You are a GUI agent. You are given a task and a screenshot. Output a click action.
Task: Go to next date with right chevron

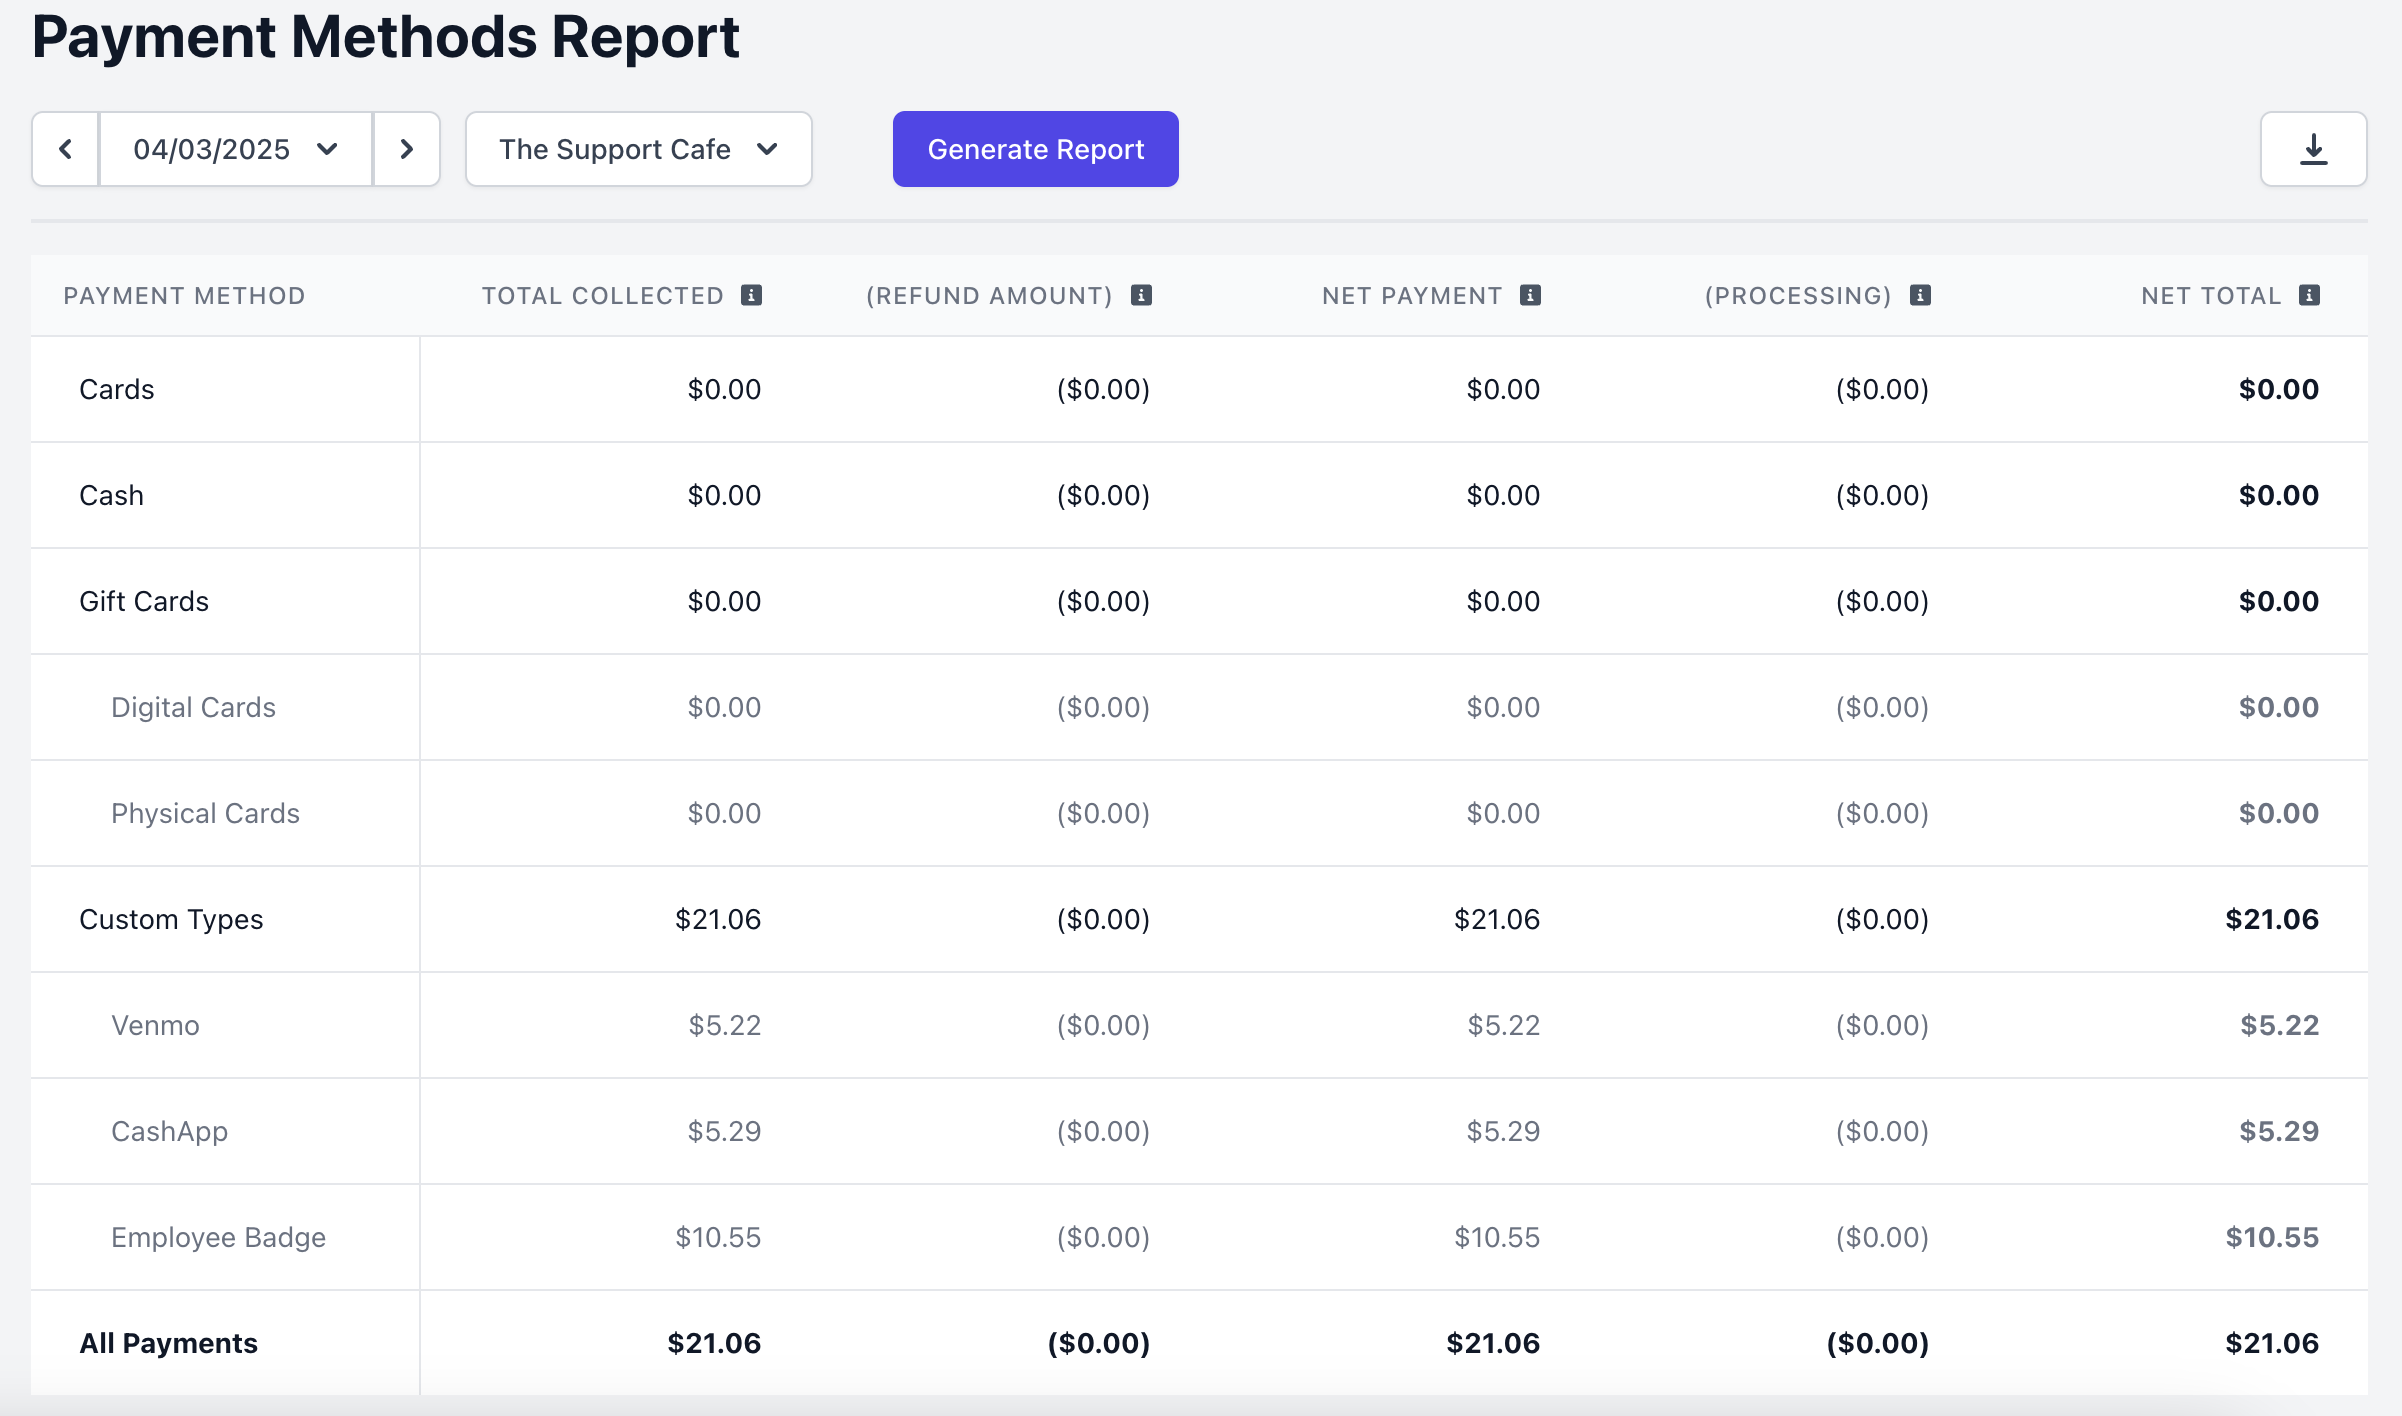point(406,149)
